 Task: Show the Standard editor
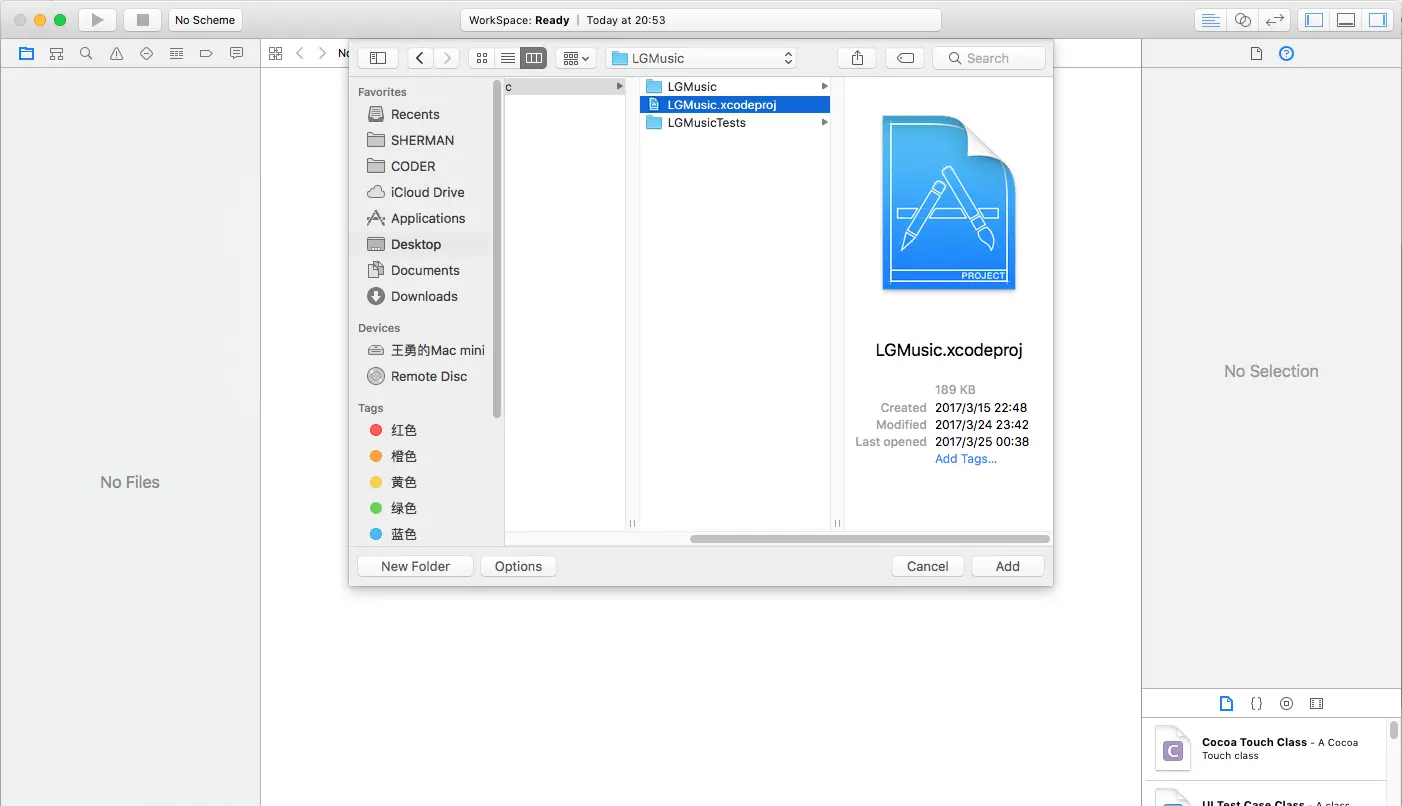tap(1210, 20)
